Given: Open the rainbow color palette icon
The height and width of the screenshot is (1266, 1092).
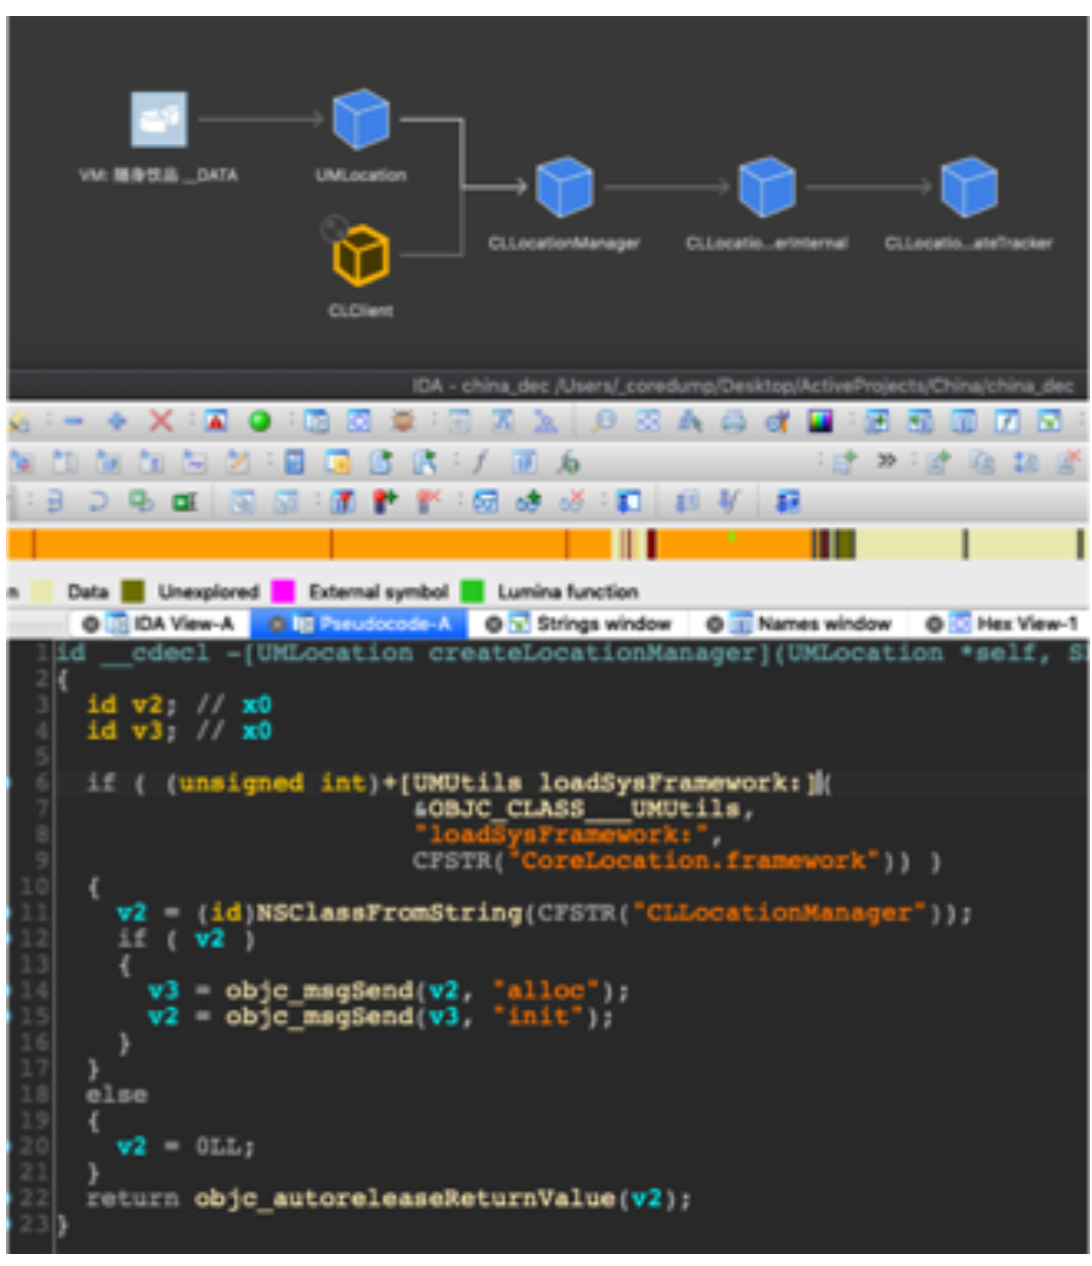Looking at the screenshot, I should pos(820,421).
